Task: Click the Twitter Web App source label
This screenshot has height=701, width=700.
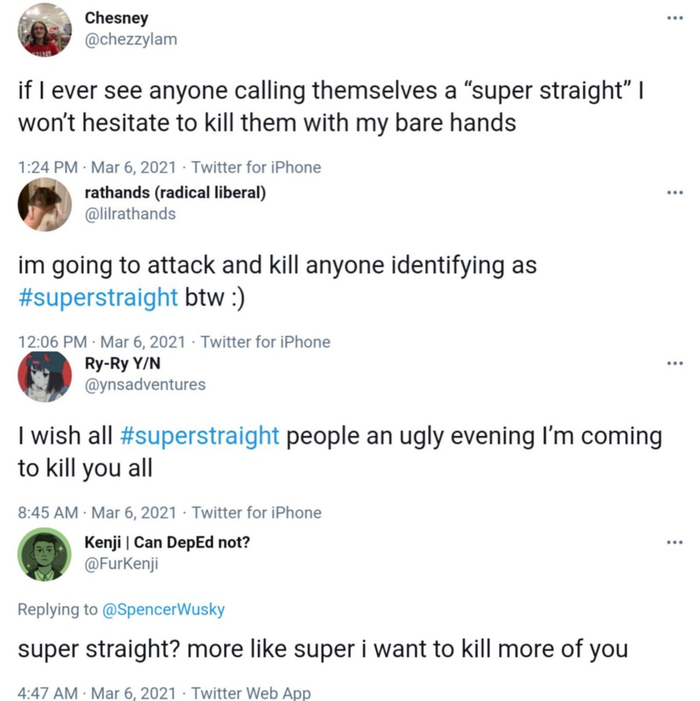Action: click(251, 693)
